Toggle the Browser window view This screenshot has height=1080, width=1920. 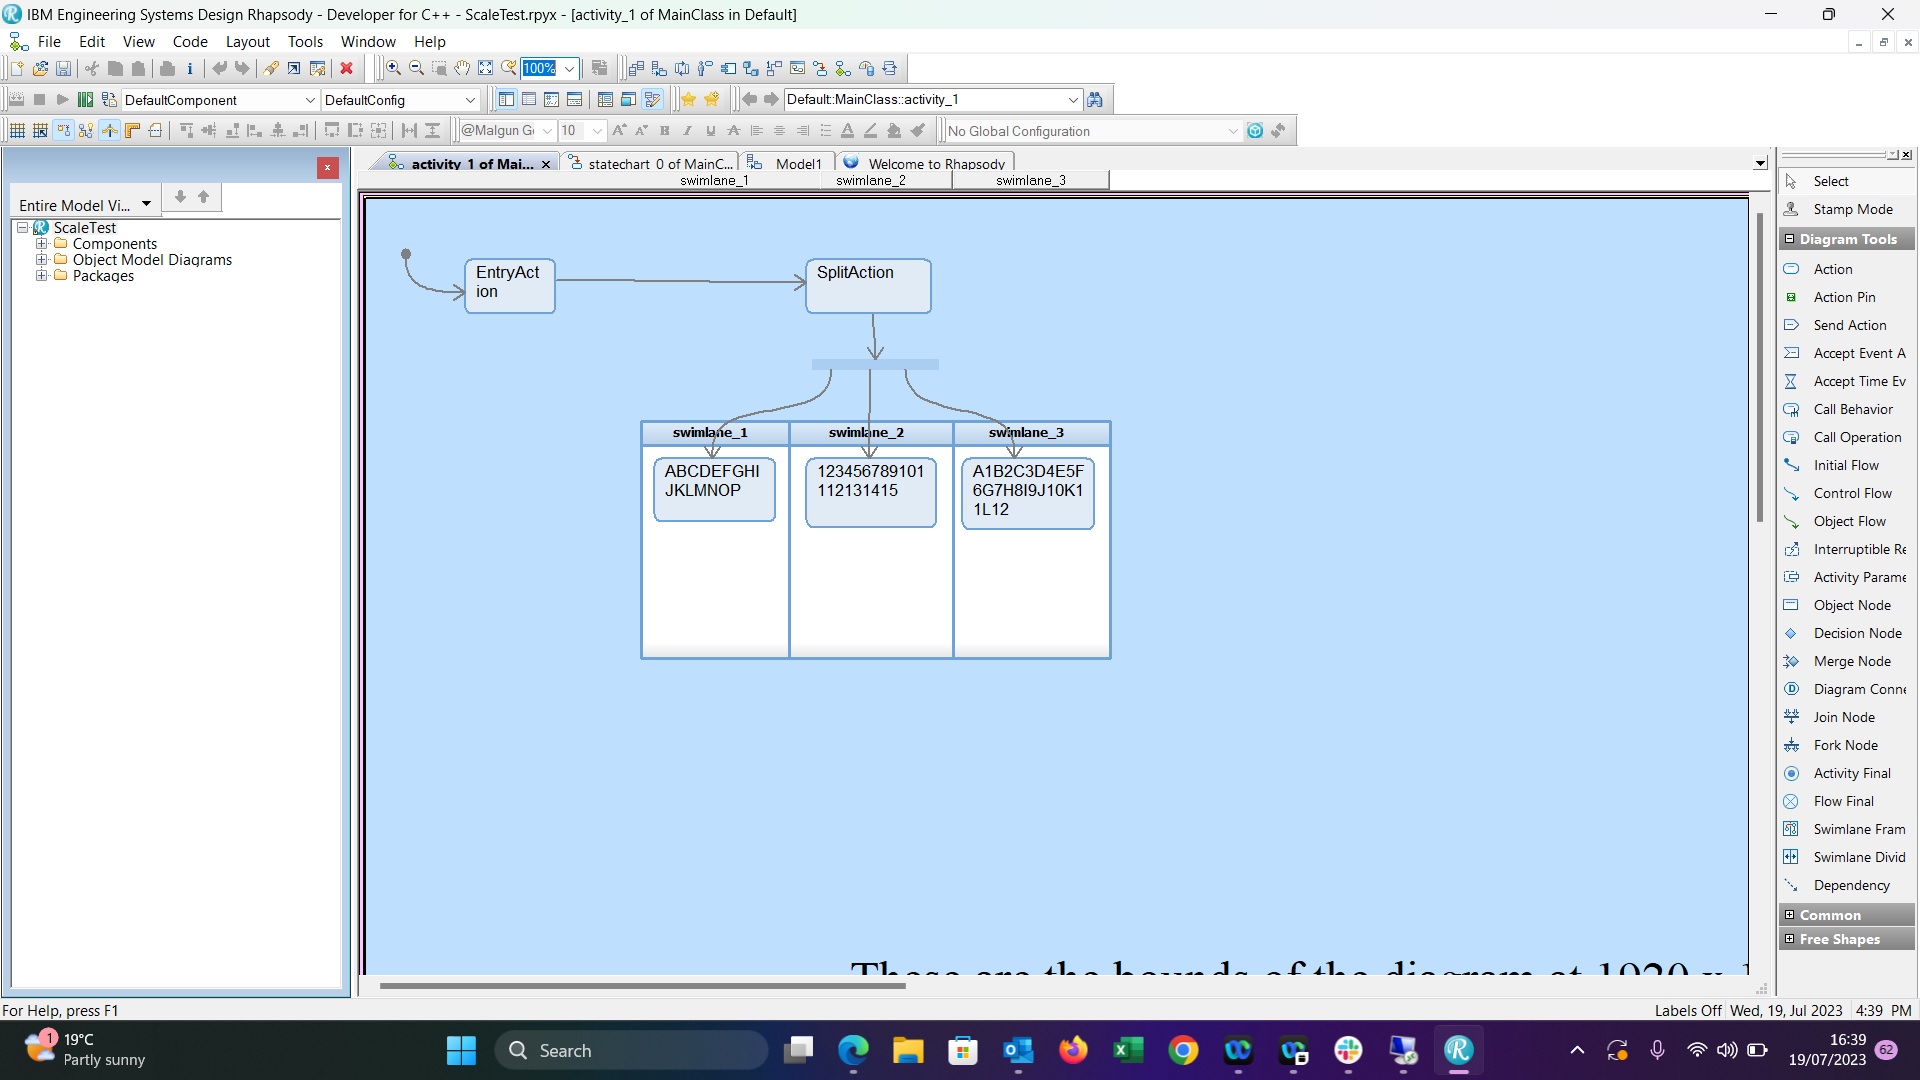click(506, 100)
